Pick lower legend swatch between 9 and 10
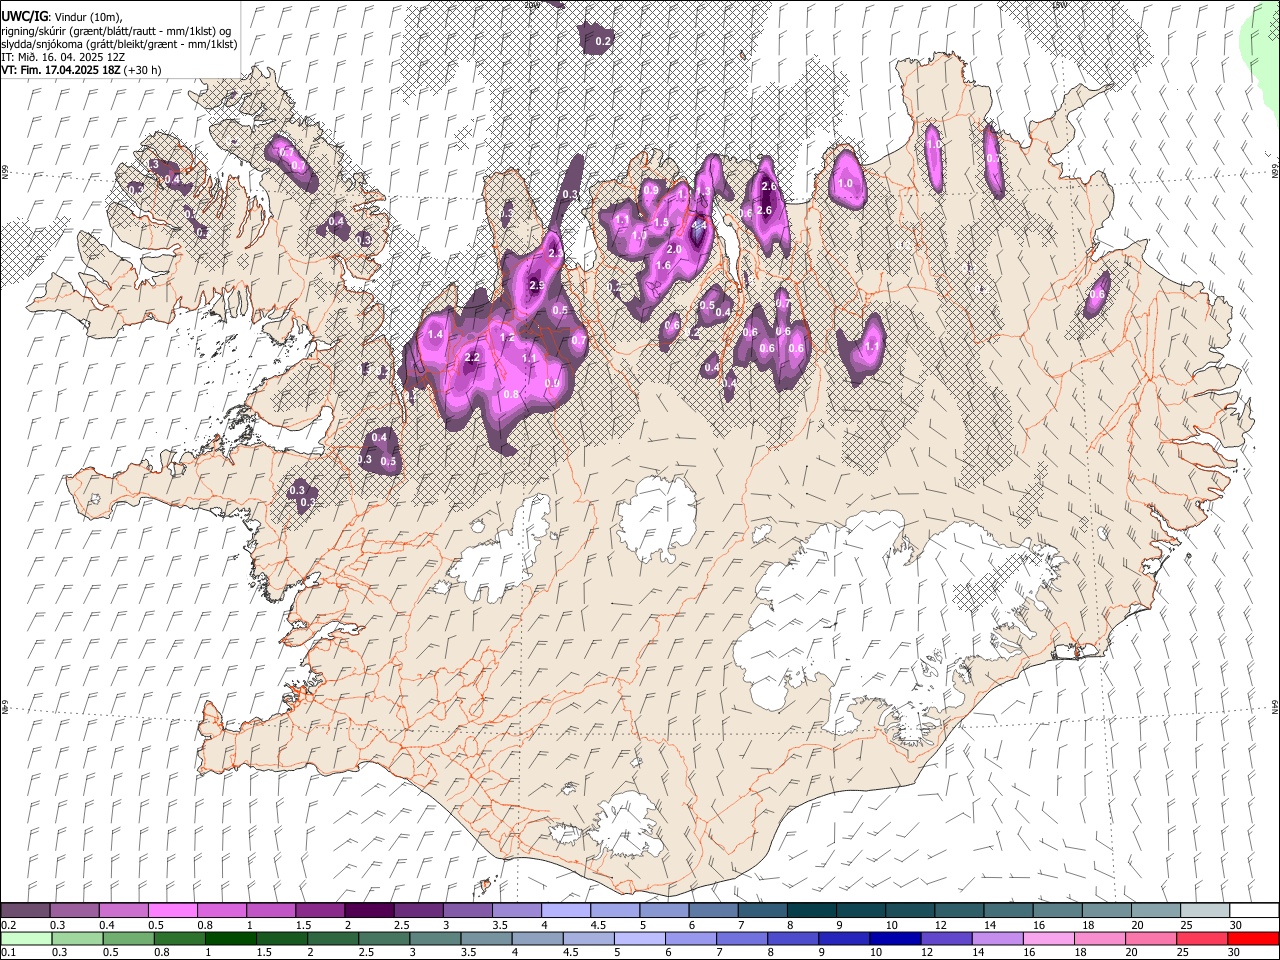The width and height of the screenshot is (1280, 960). pos(842,938)
